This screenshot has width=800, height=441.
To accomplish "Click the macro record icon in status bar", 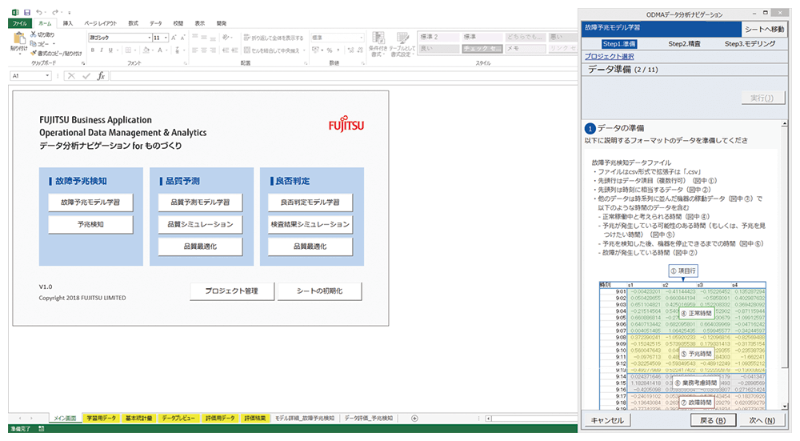I will click(41, 429).
